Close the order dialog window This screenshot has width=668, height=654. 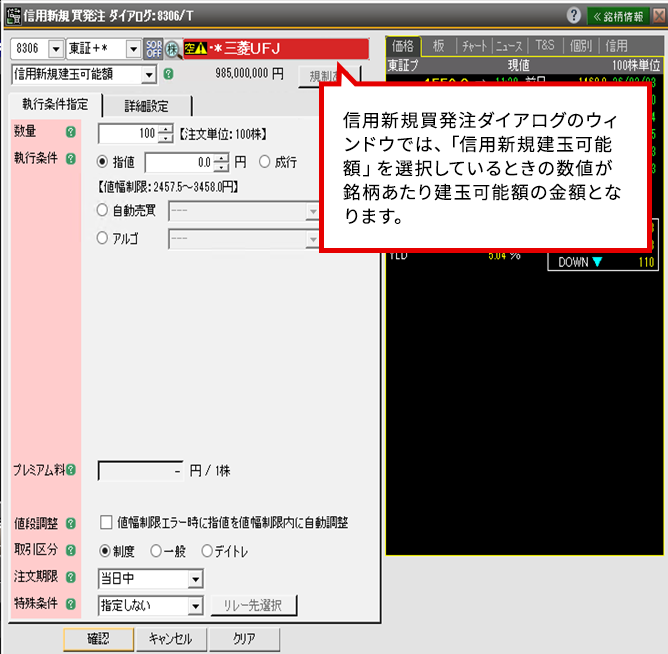[x=659, y=16]
